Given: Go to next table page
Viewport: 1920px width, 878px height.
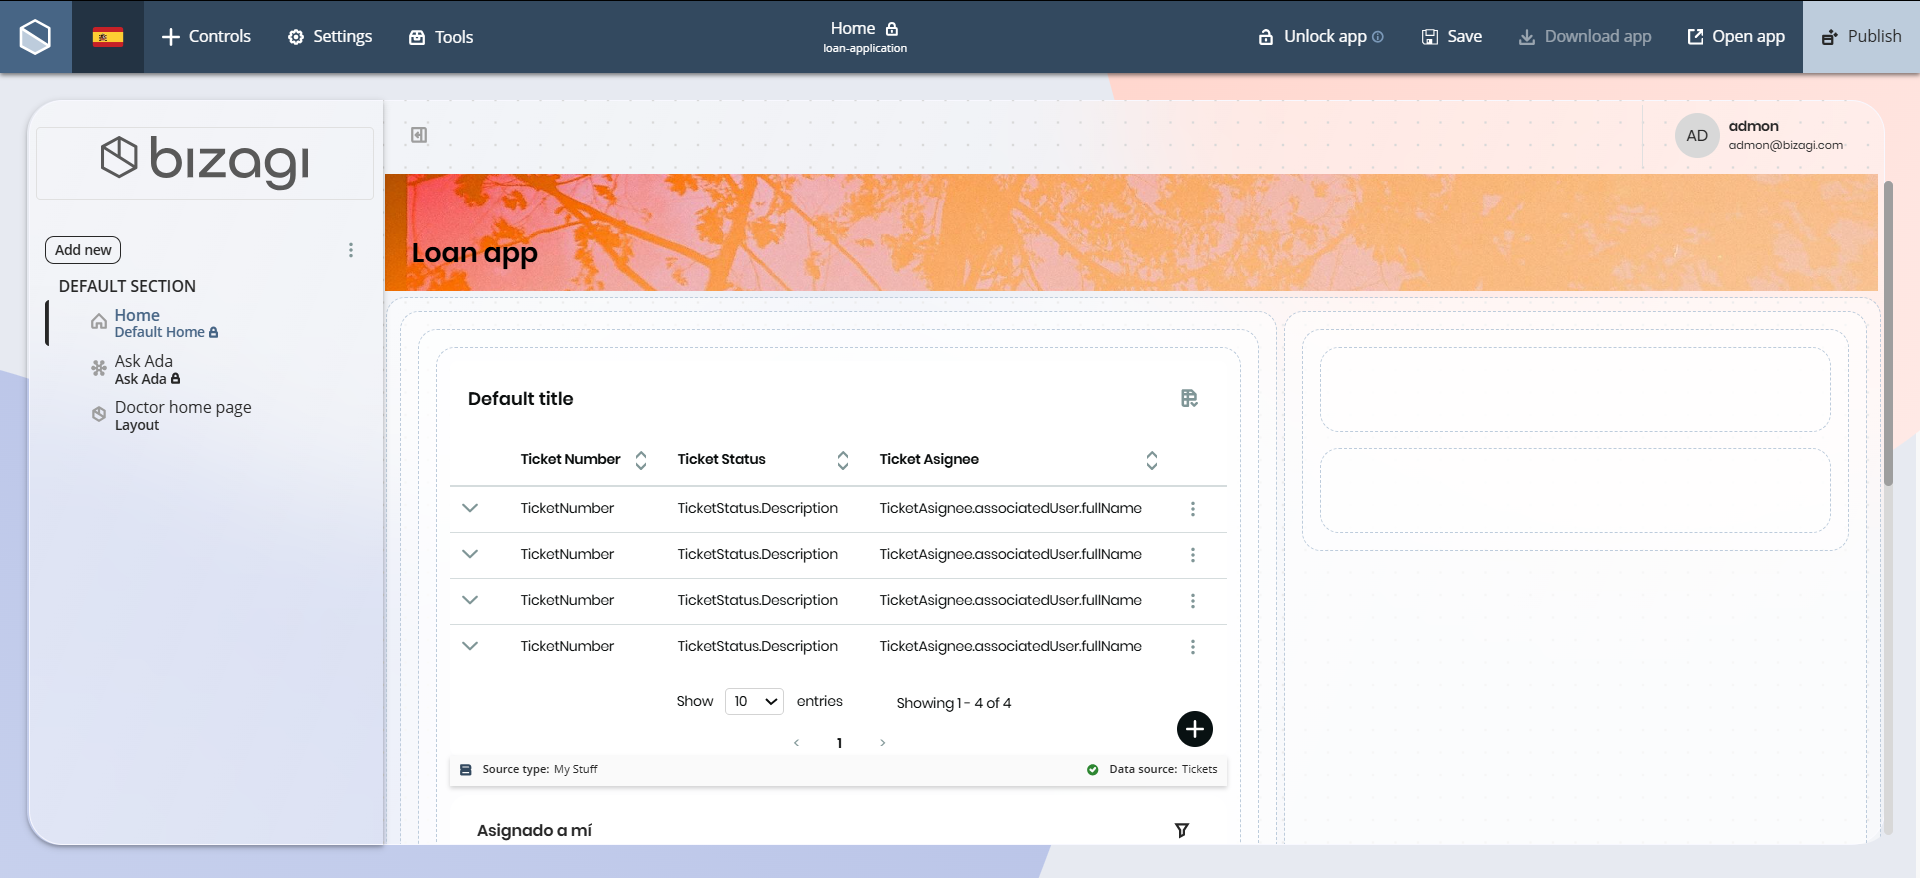Looking at the screenshot, I should point(883,743).
